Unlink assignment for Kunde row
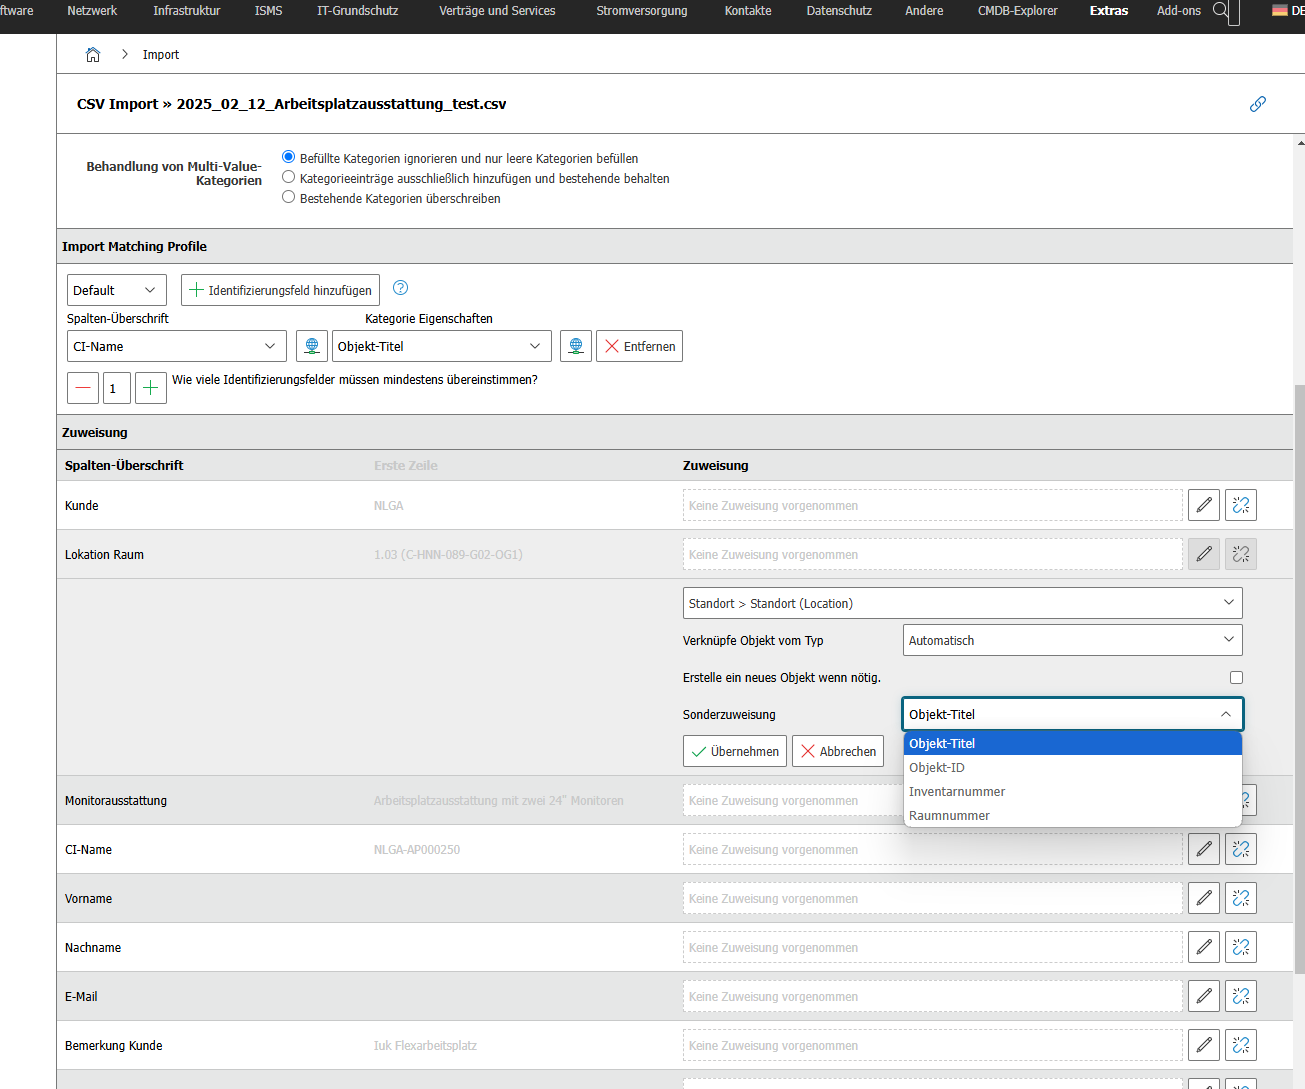The width and height of the screenshot is (1305, 1089). pos(1241,505)
